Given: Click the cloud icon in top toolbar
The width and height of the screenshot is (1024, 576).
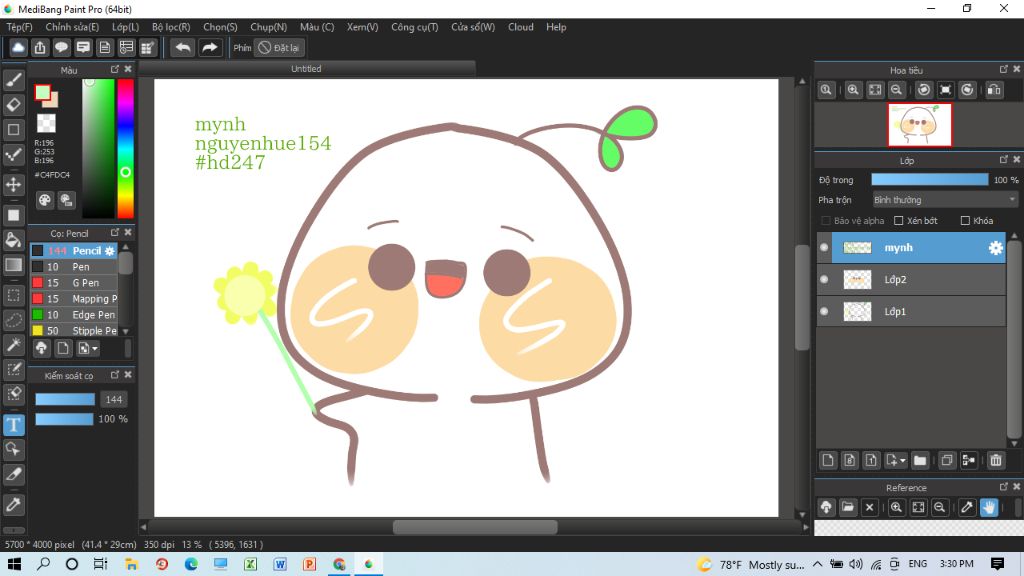Looking at the screenshot, I should click(18, 48).
